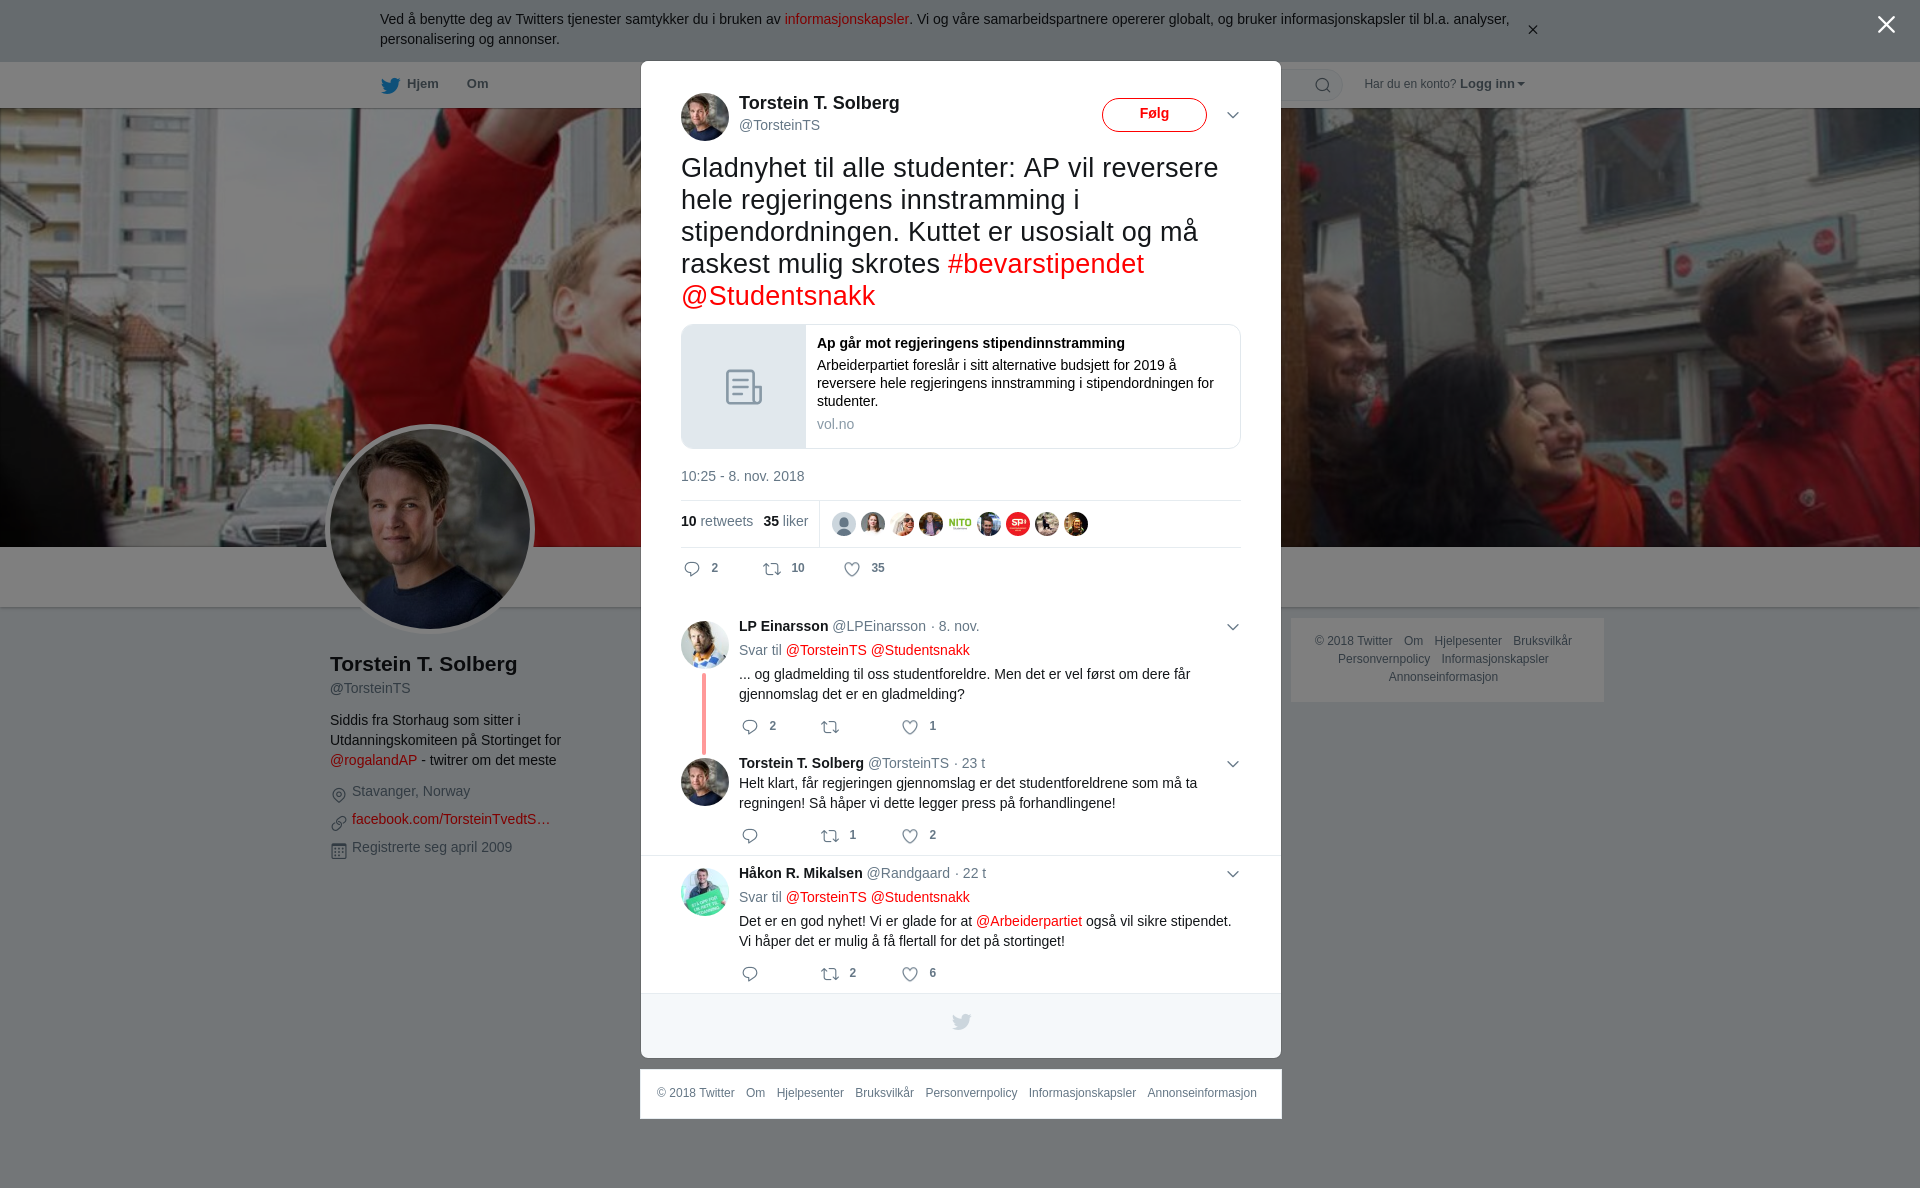Open LP Einarsson tweet options chevron
The height and width of the screenshot is (1188, 1920).
tap(1233, 627)
